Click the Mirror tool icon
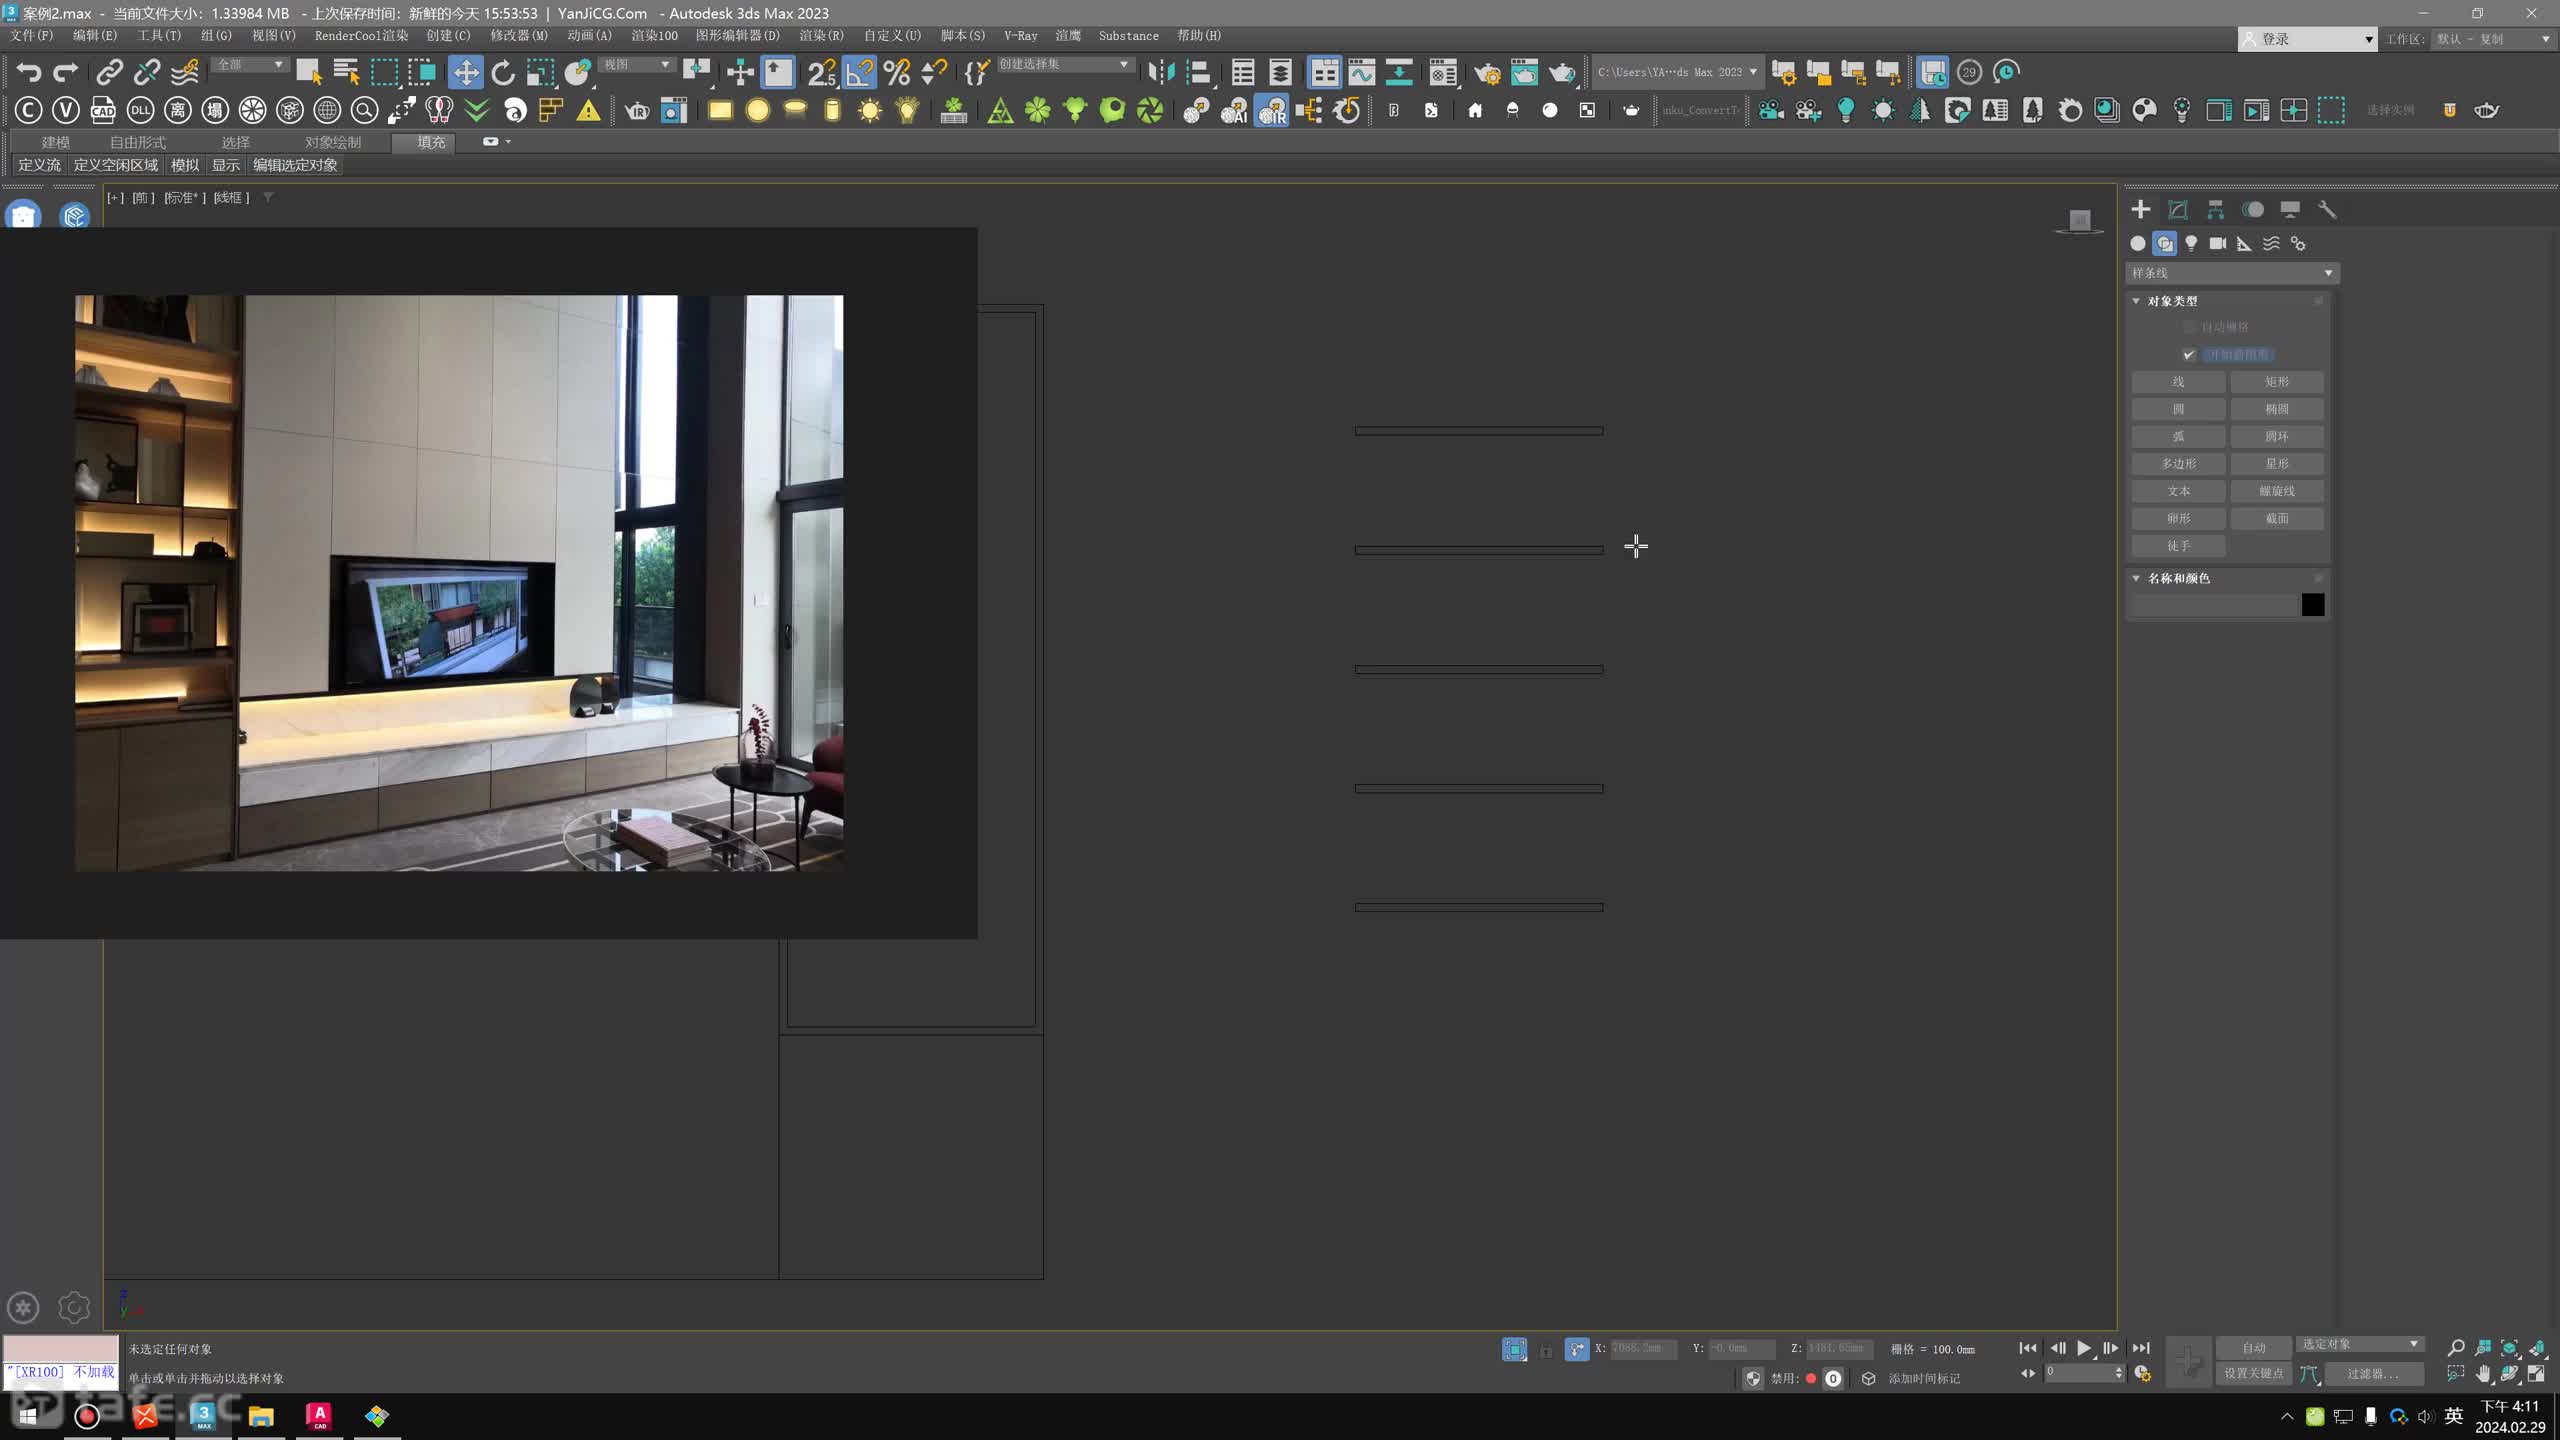The height and width of the screenshot is (1440, 2560). pyautogui.click(x=1161, y=72)
